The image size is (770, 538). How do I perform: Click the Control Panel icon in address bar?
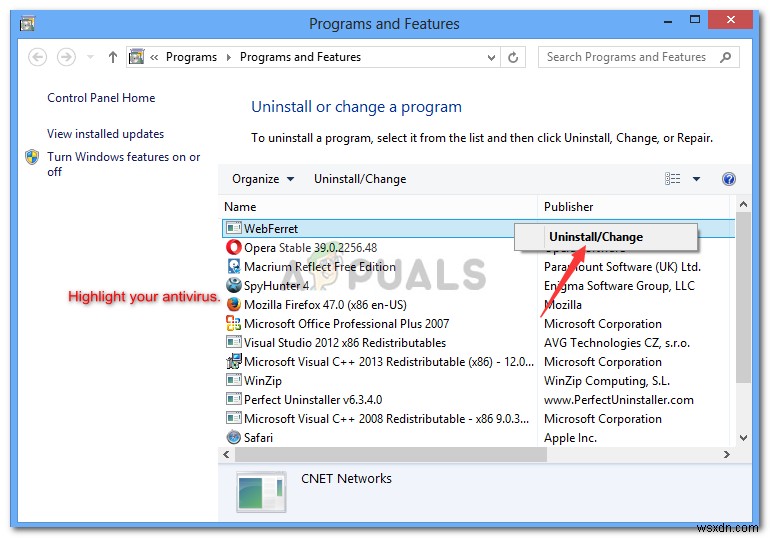point(137,57)
